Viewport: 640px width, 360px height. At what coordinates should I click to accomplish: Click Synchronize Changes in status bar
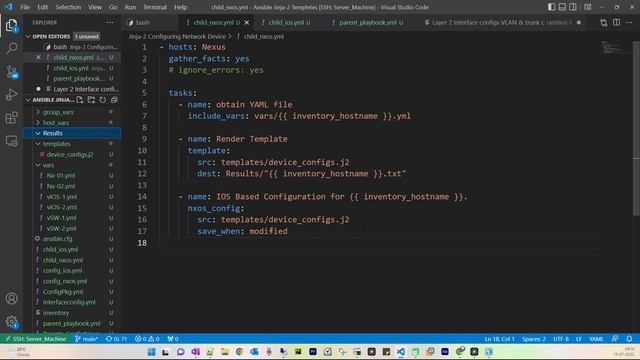pyautogui.click(x=116, y=339)
